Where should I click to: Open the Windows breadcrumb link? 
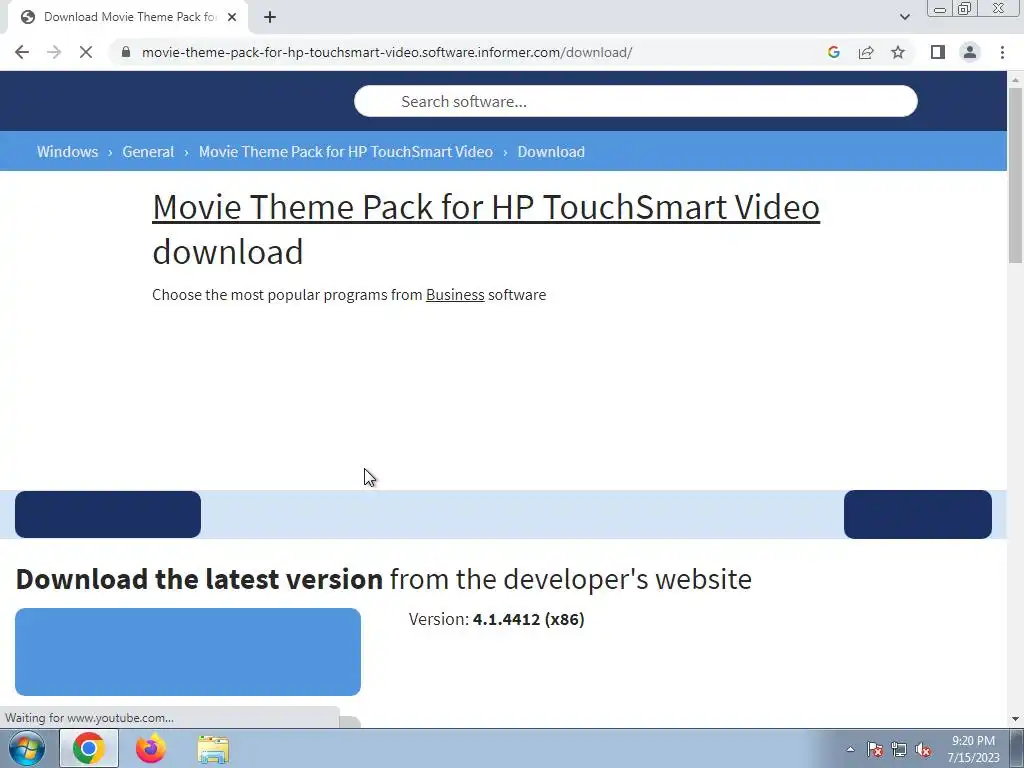(67, 152)
